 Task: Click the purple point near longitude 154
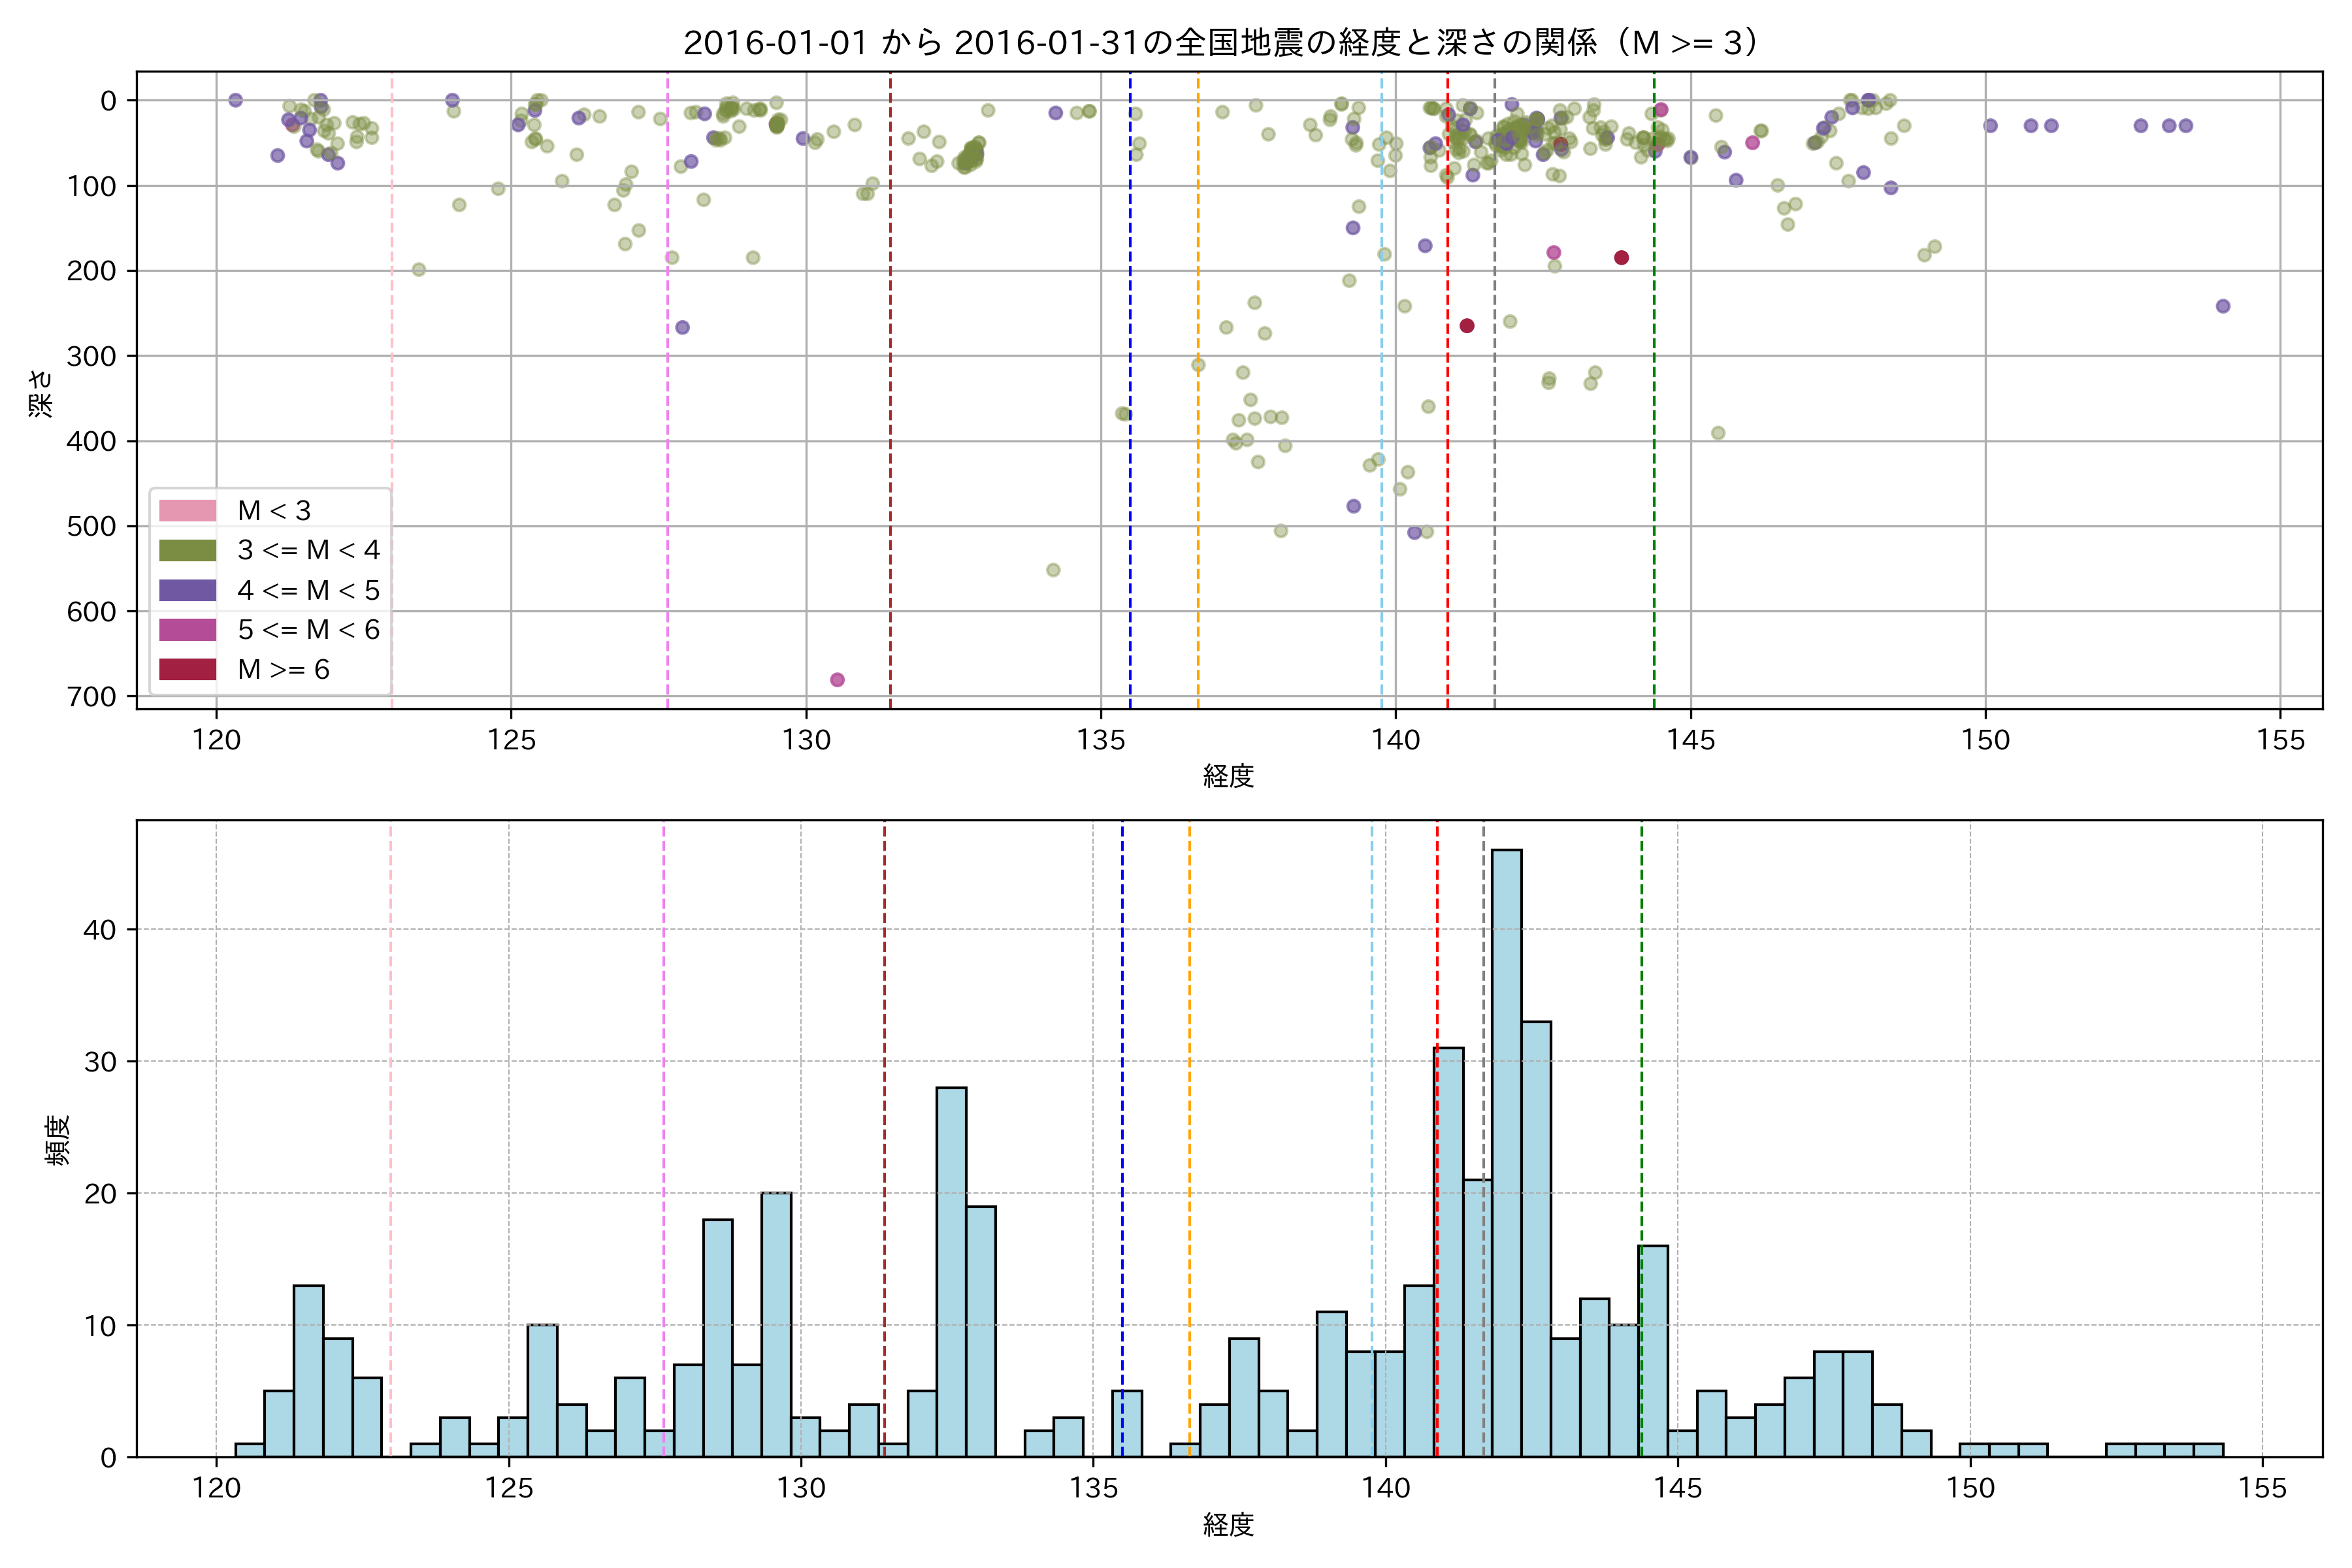click(2223, 306)
